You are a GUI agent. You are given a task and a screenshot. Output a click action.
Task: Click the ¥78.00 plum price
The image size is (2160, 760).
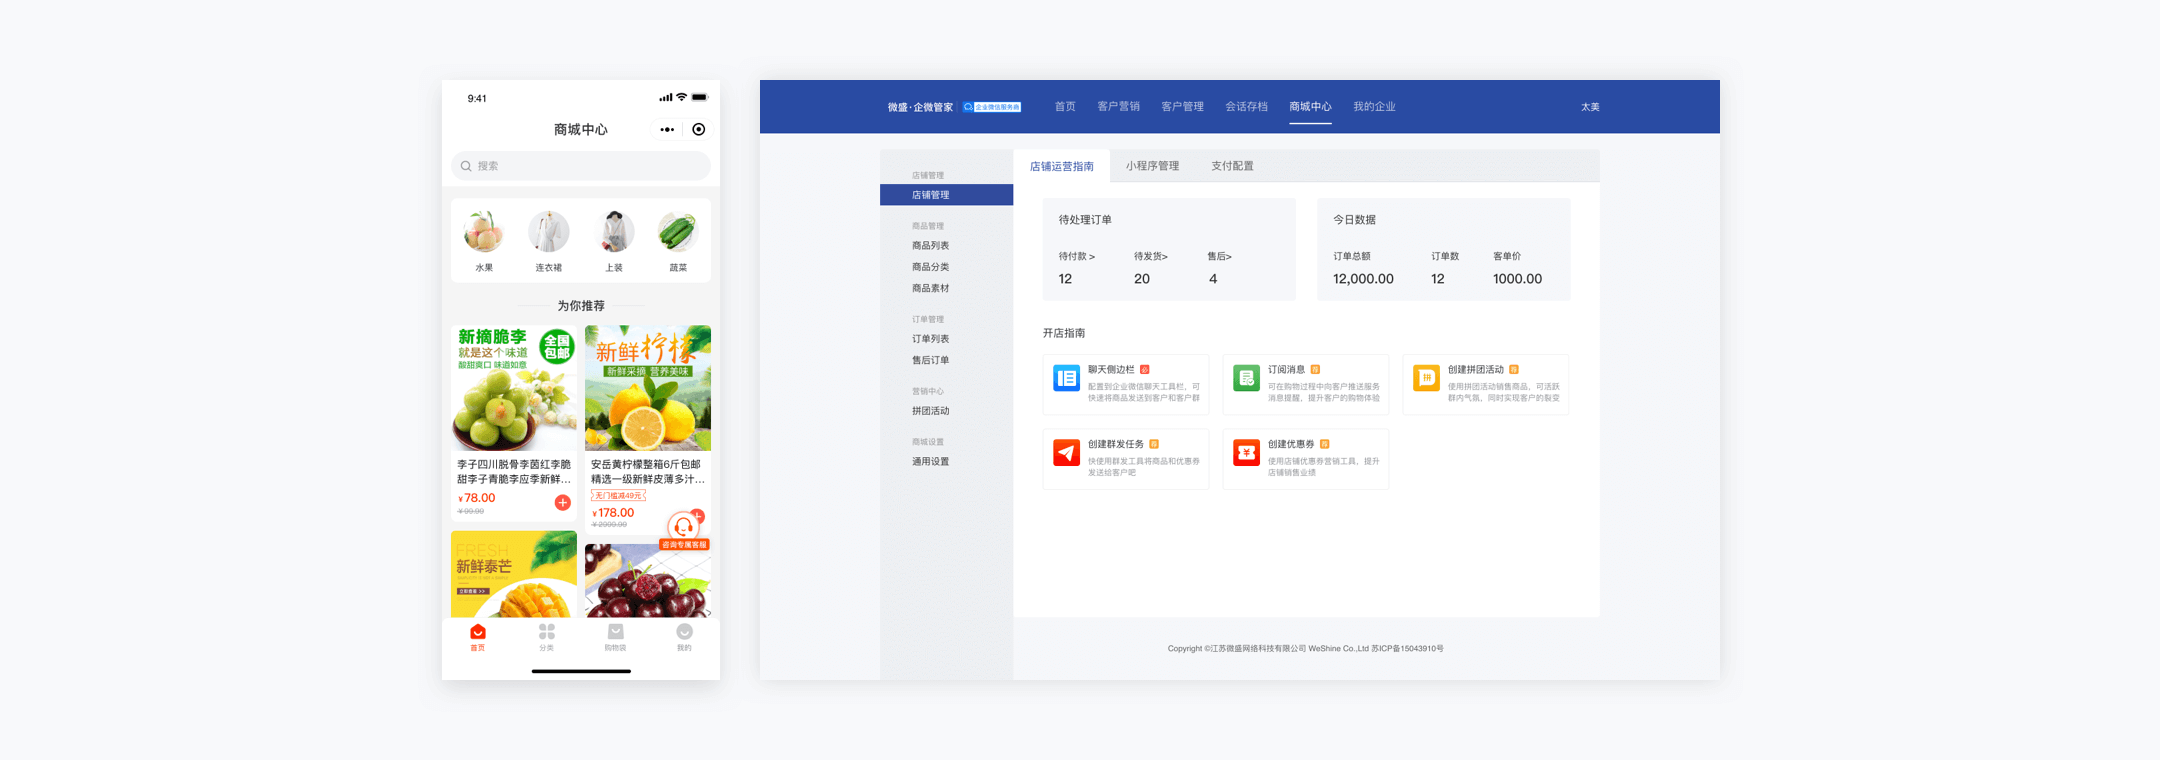477,498
